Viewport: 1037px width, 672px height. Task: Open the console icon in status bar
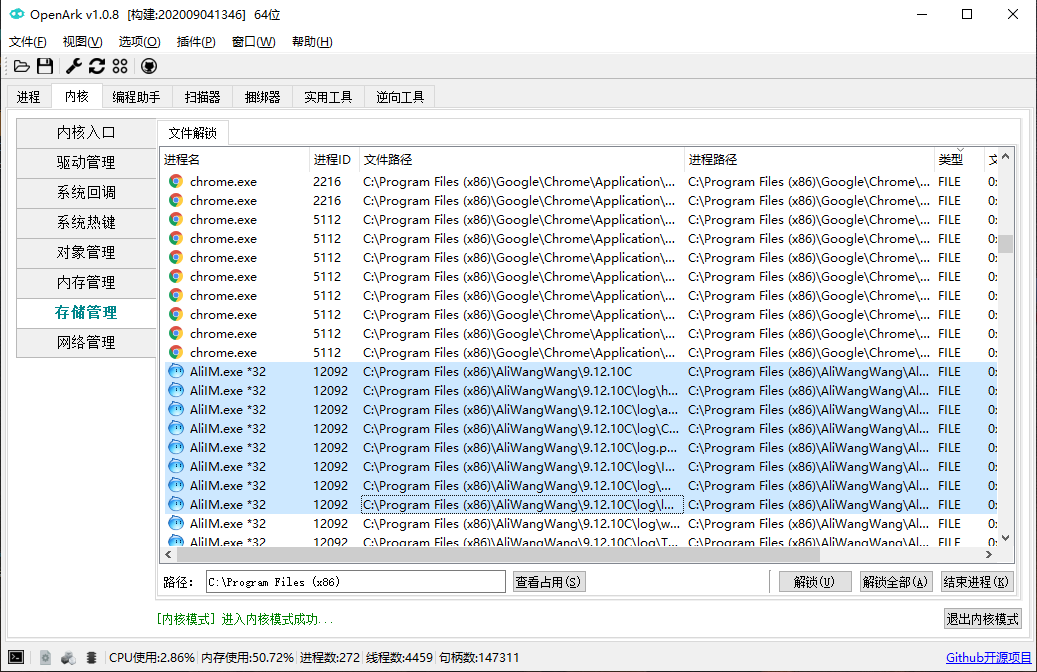16,657
